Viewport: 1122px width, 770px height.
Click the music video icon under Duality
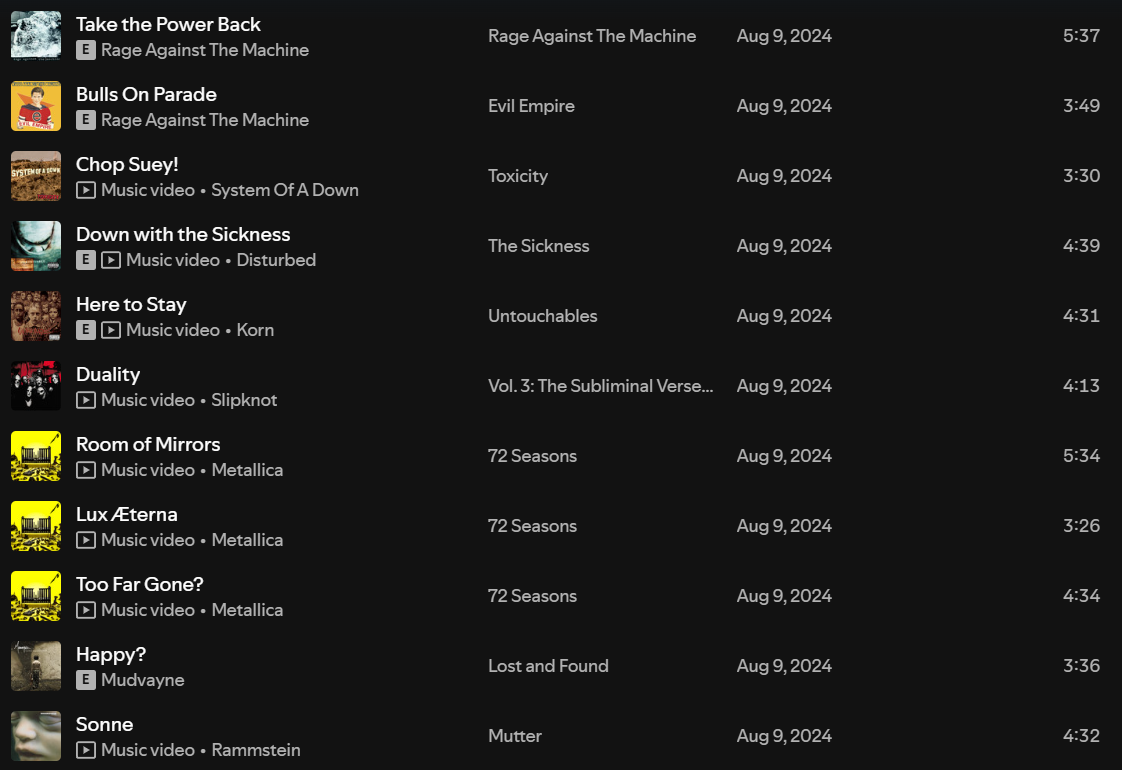(x=86, y=400)
